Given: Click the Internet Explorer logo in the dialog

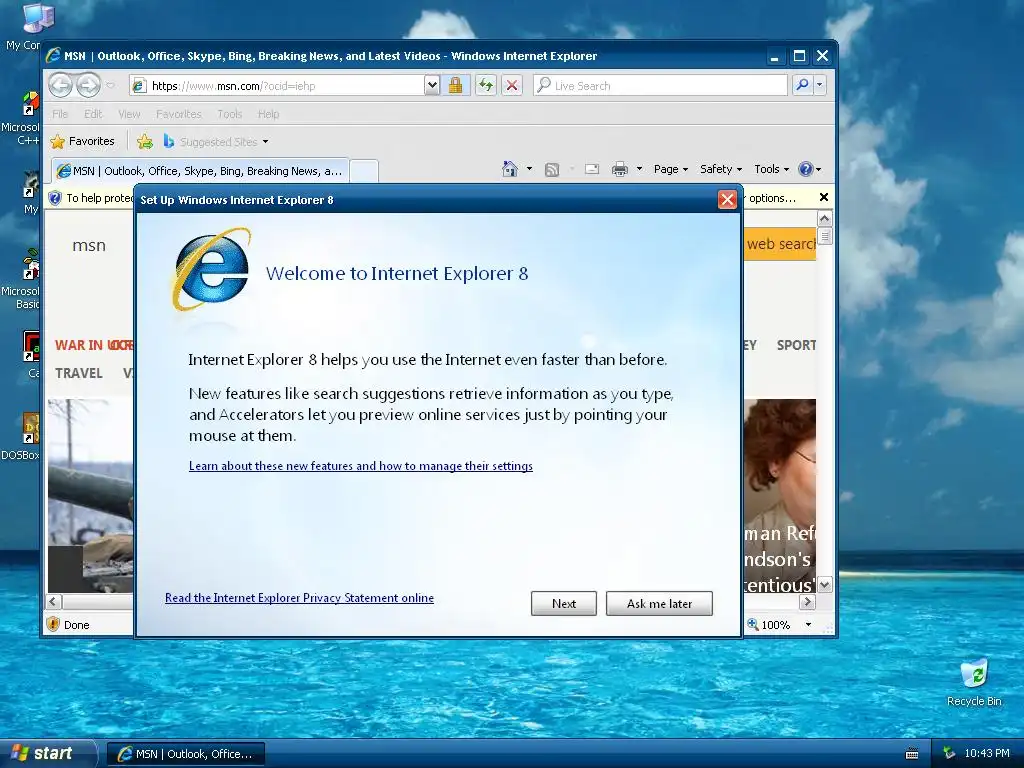Looking at the screenshot, I should click(x=211, y=268).
